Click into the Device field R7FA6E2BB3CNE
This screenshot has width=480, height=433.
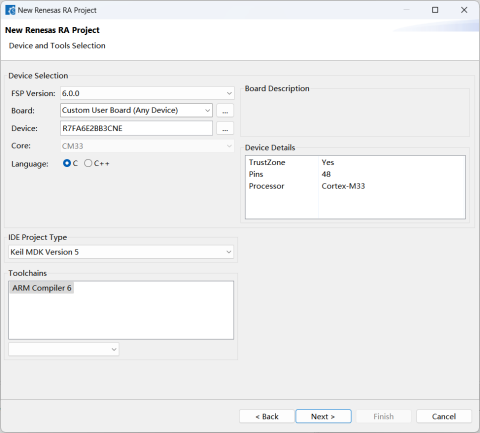point(136,128)
